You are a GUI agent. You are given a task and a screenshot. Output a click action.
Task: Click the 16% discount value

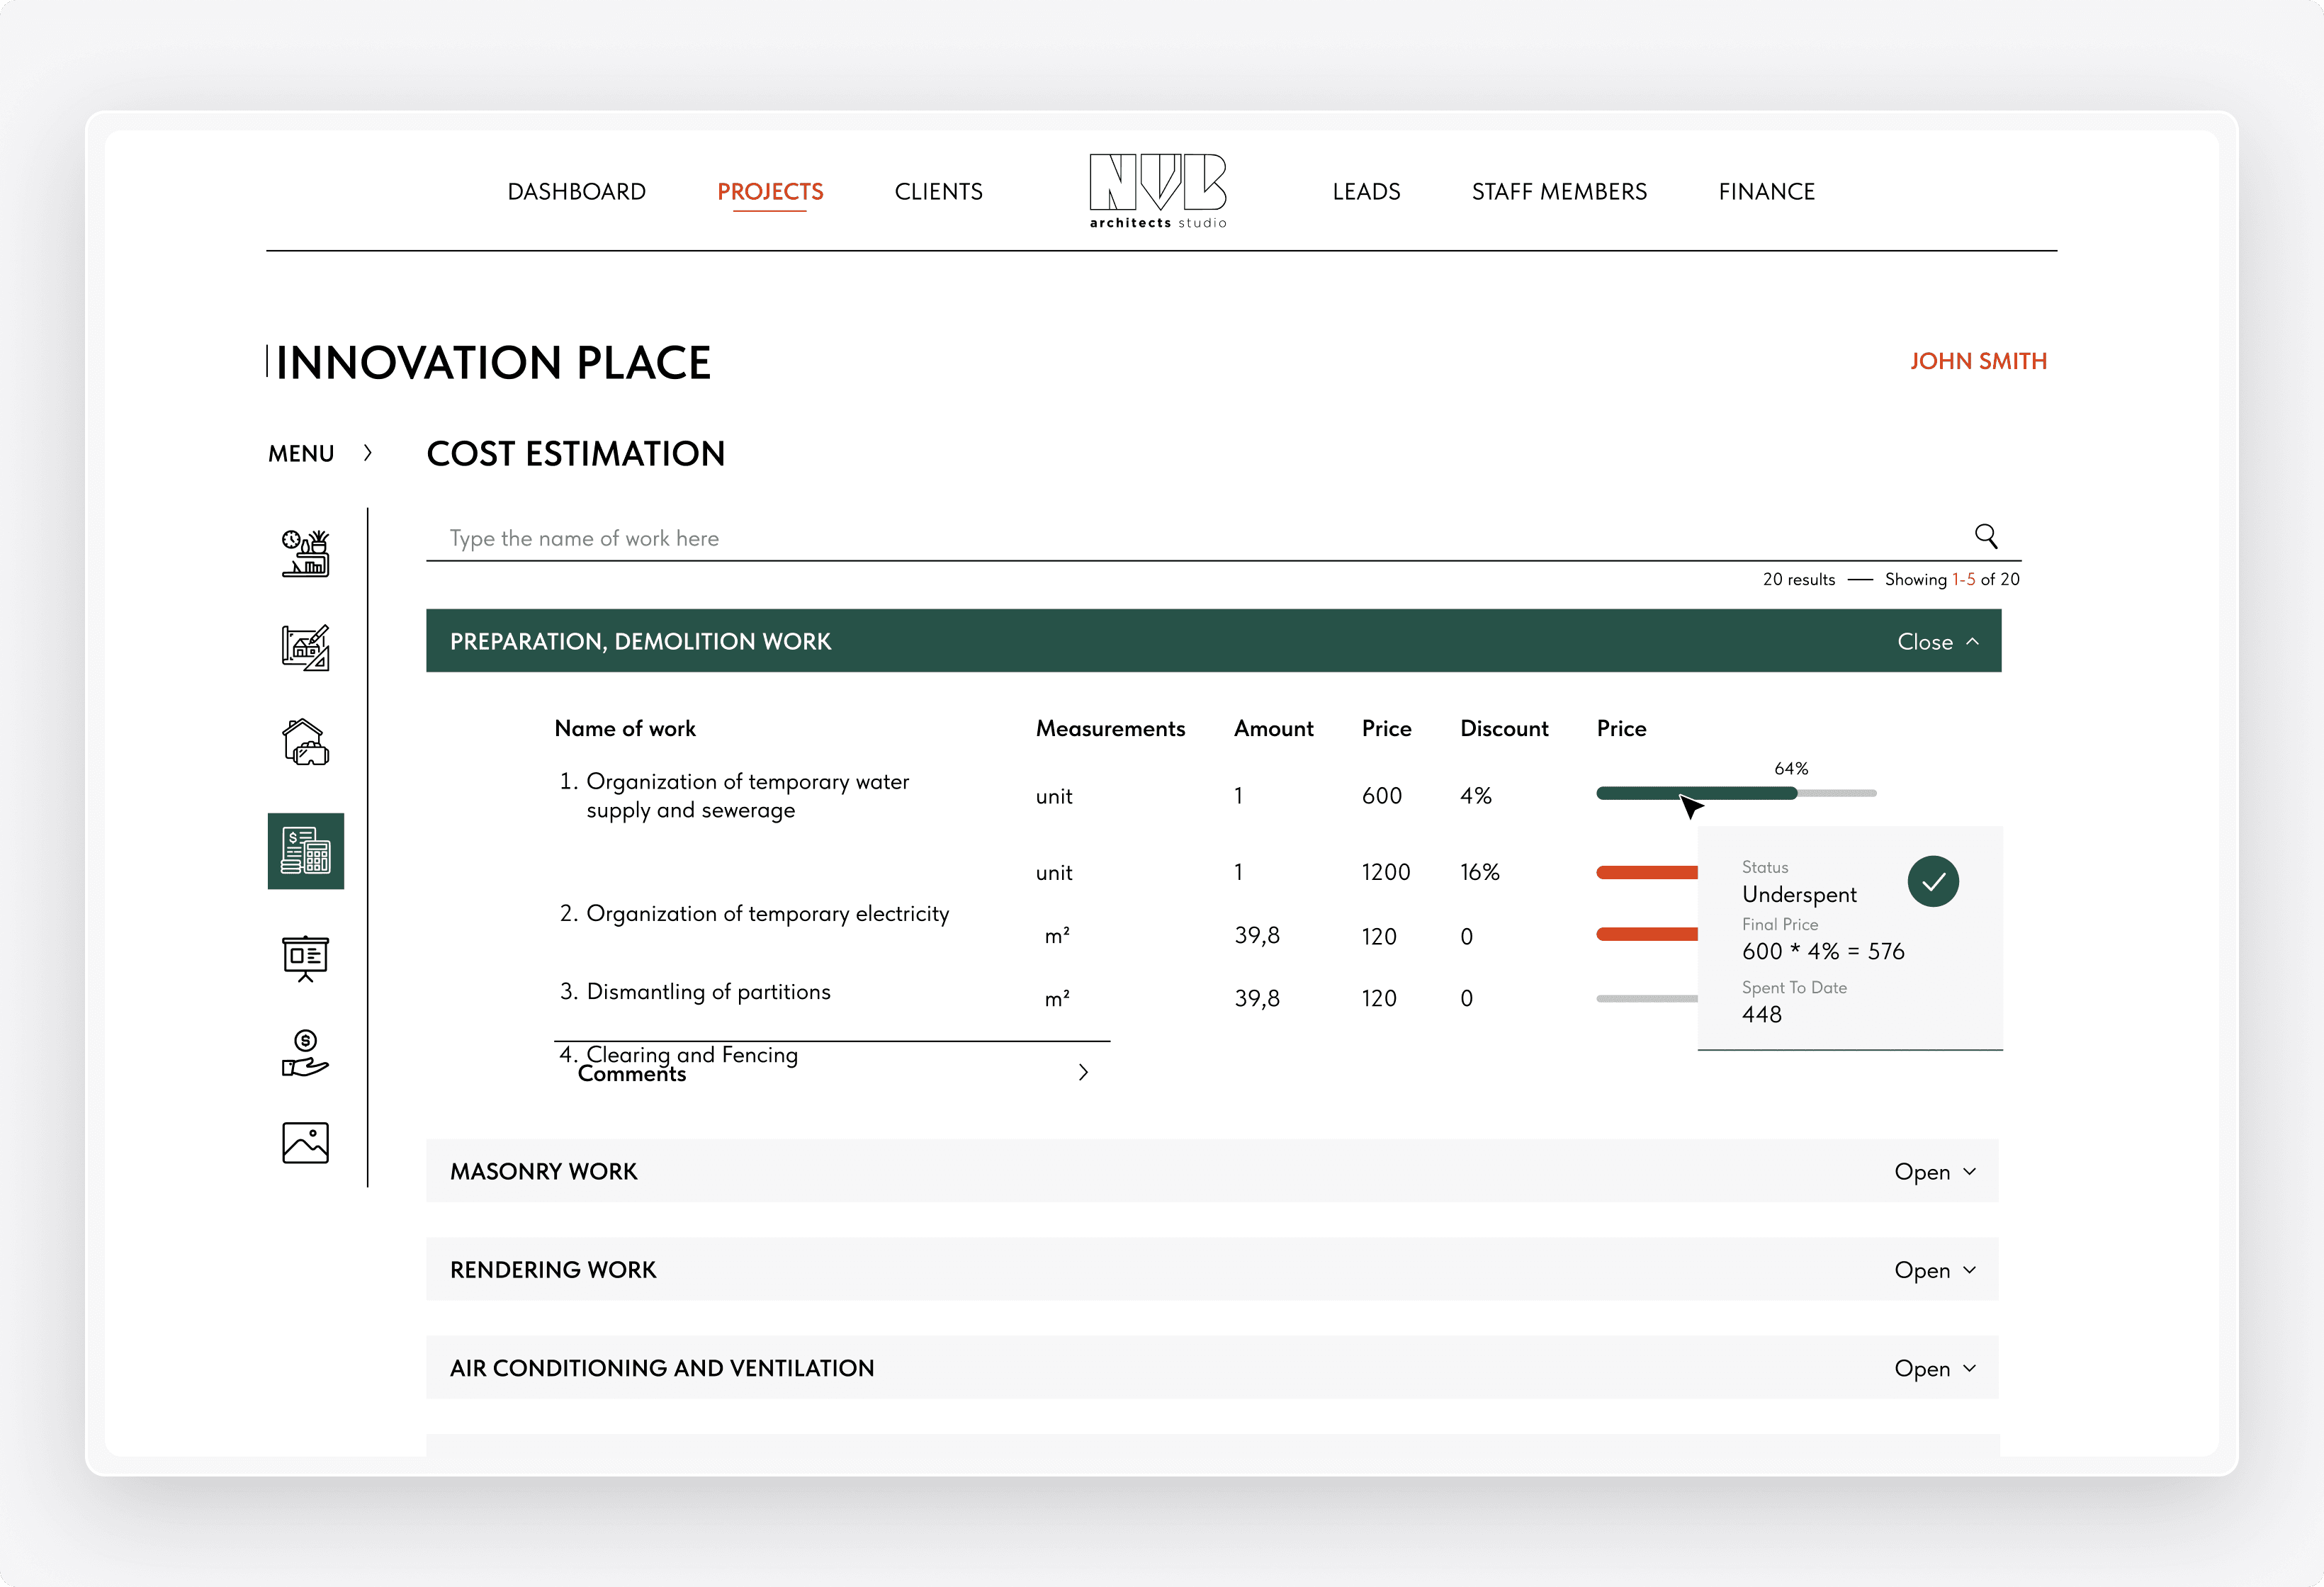[1480, 872]
